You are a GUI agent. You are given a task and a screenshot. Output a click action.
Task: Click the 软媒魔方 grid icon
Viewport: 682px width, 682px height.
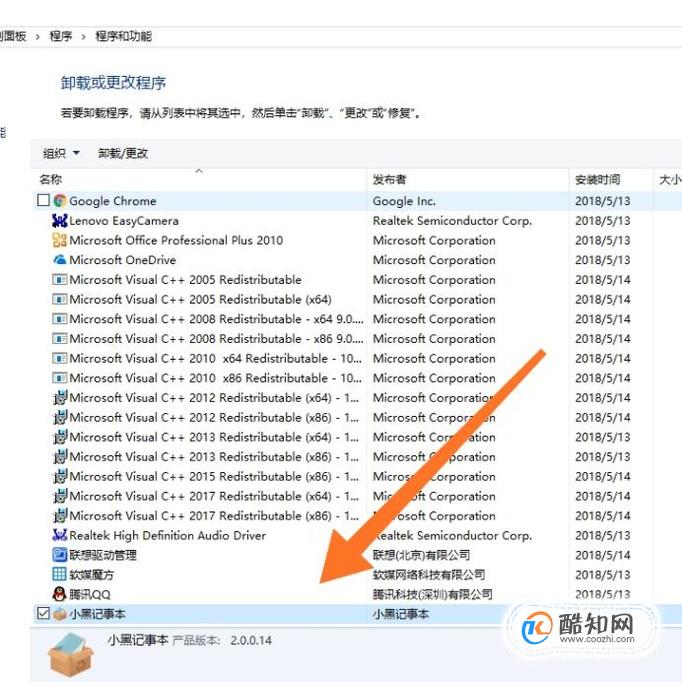[60, 574]
